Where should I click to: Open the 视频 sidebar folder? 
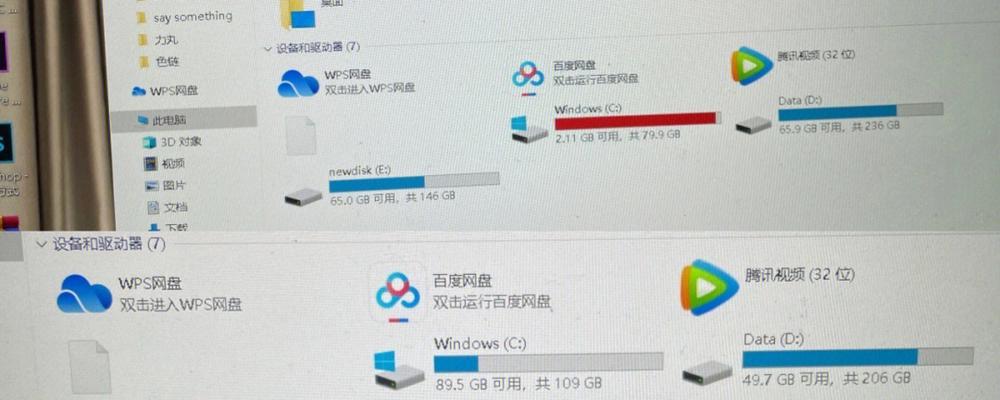pos(165,163)
